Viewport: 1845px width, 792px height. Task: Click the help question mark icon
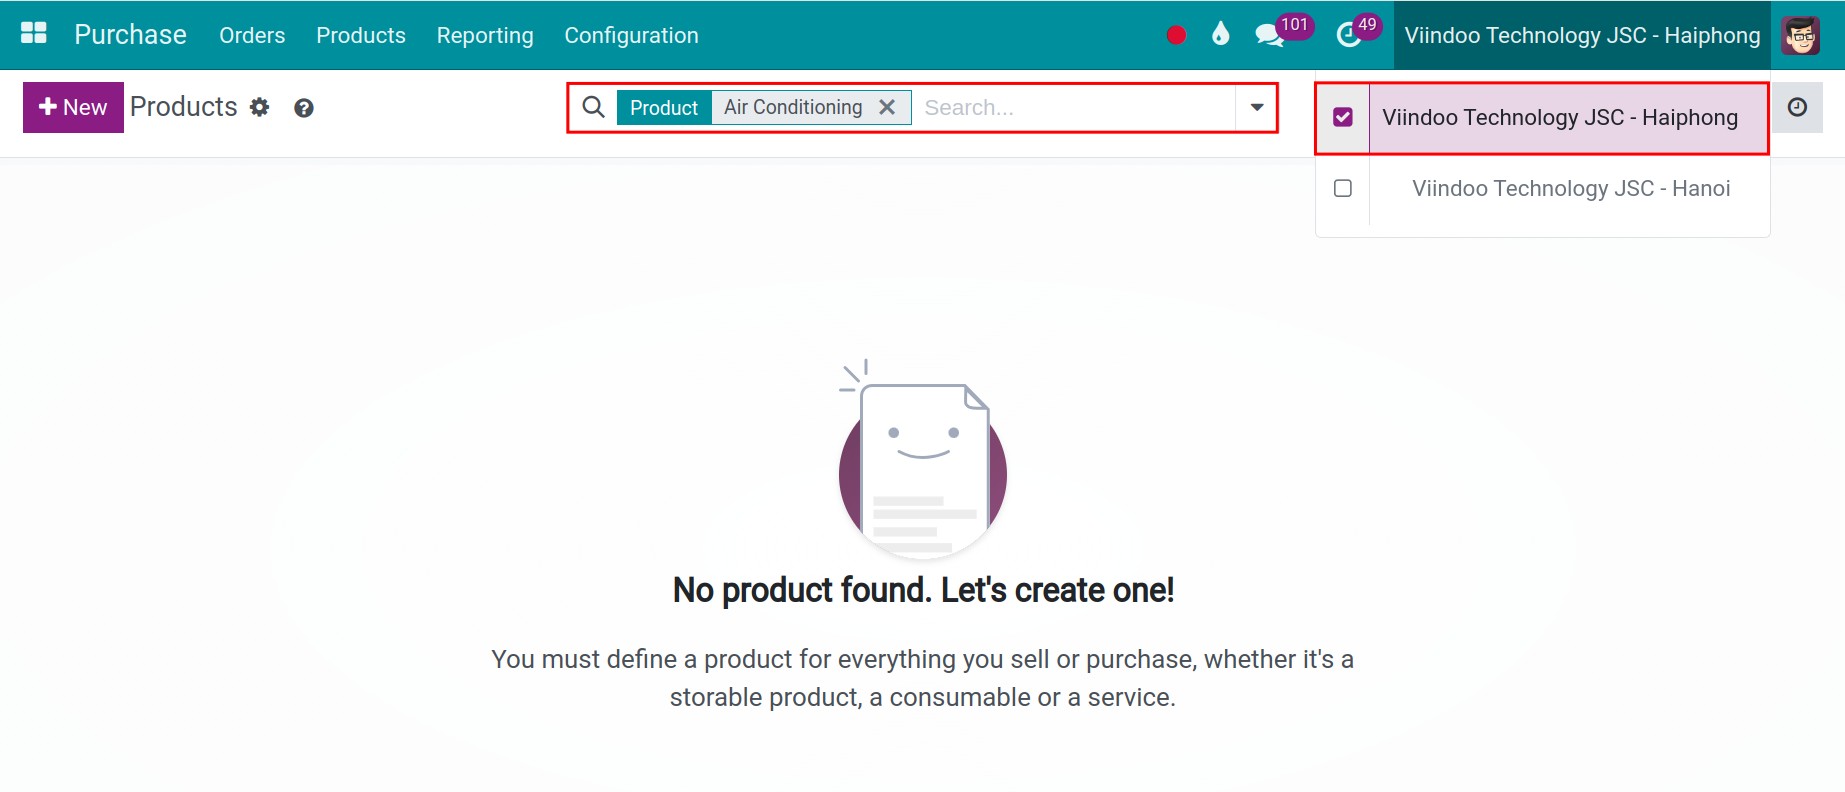(304, 108)
